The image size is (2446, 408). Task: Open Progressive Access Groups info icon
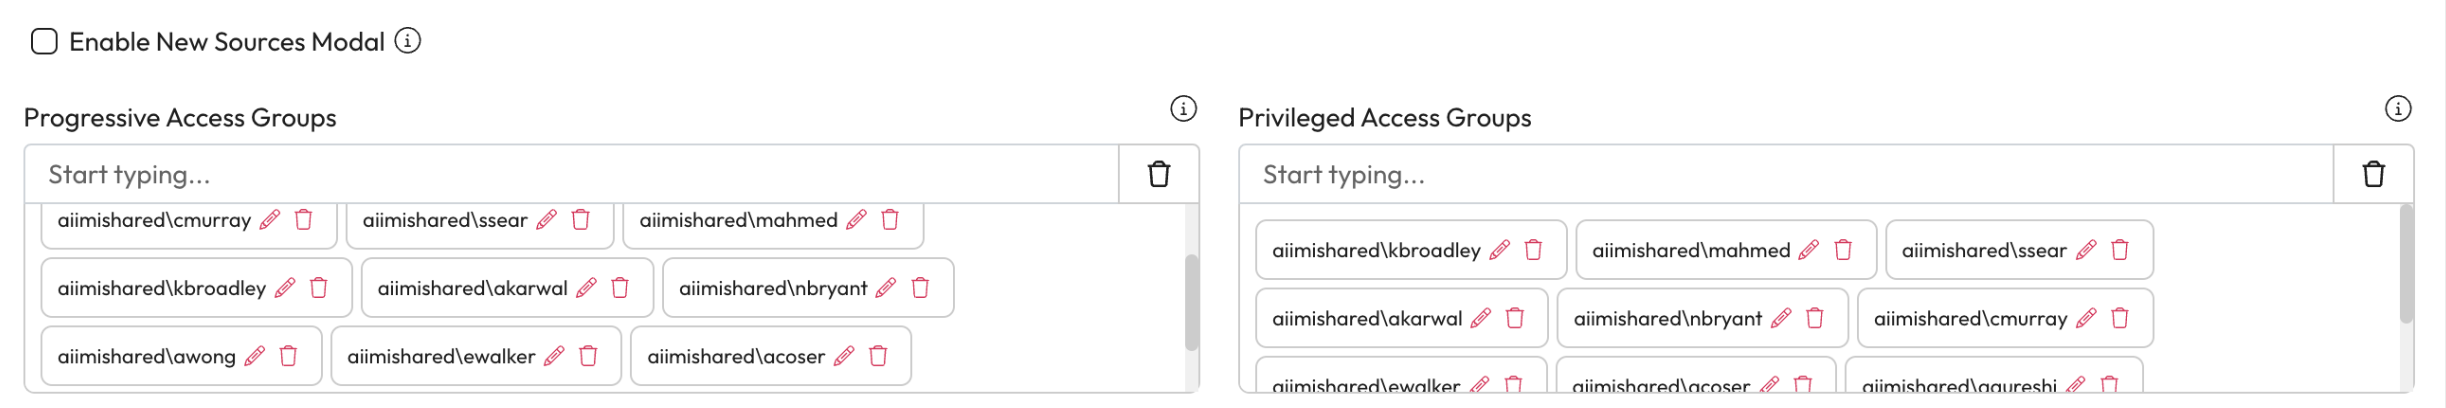coord(1183,109)
